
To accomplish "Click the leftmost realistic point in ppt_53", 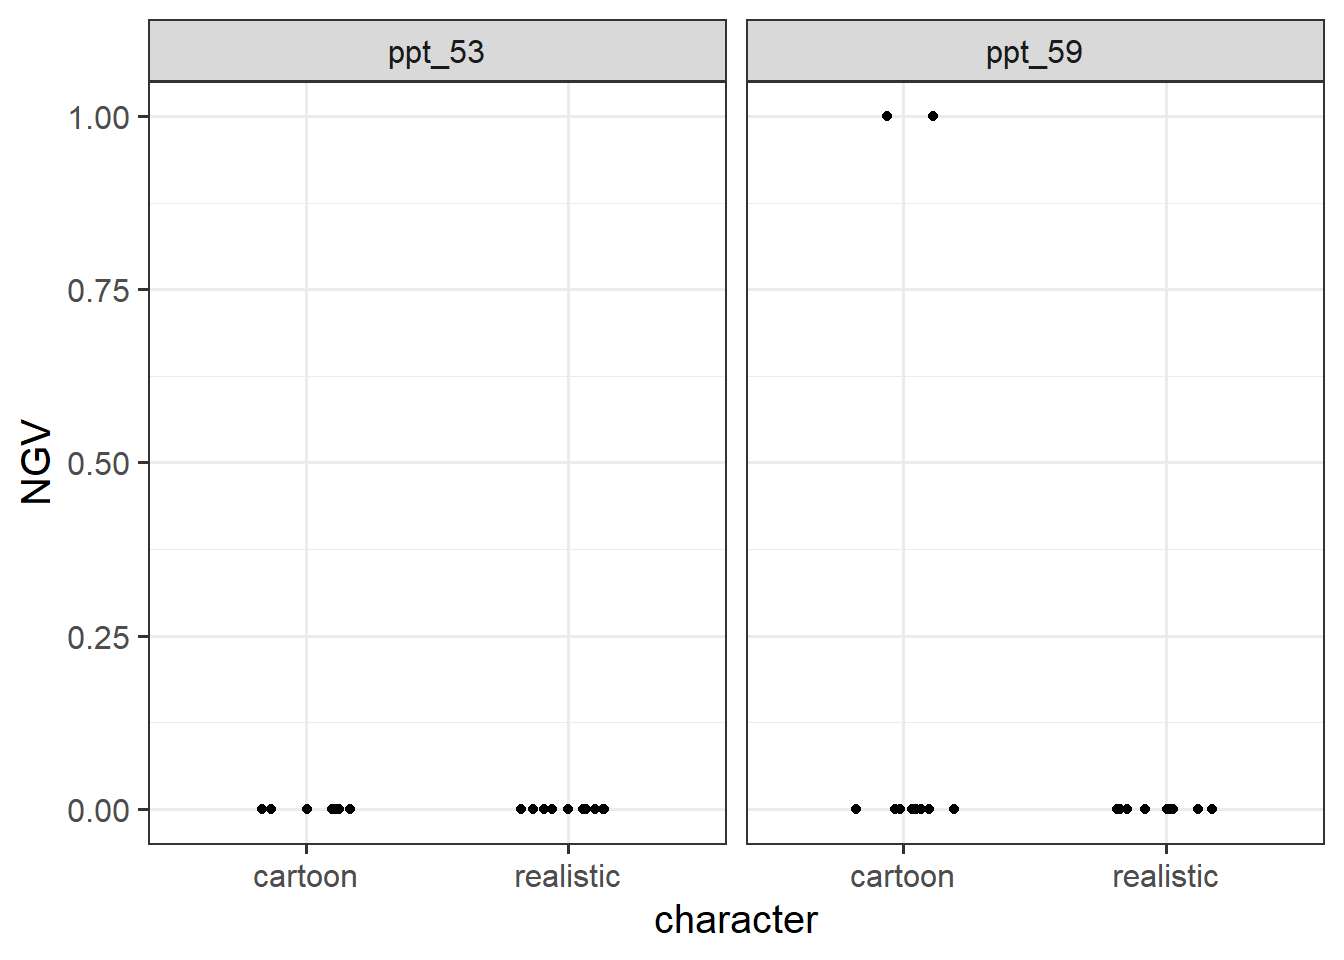I will [521, 809].
